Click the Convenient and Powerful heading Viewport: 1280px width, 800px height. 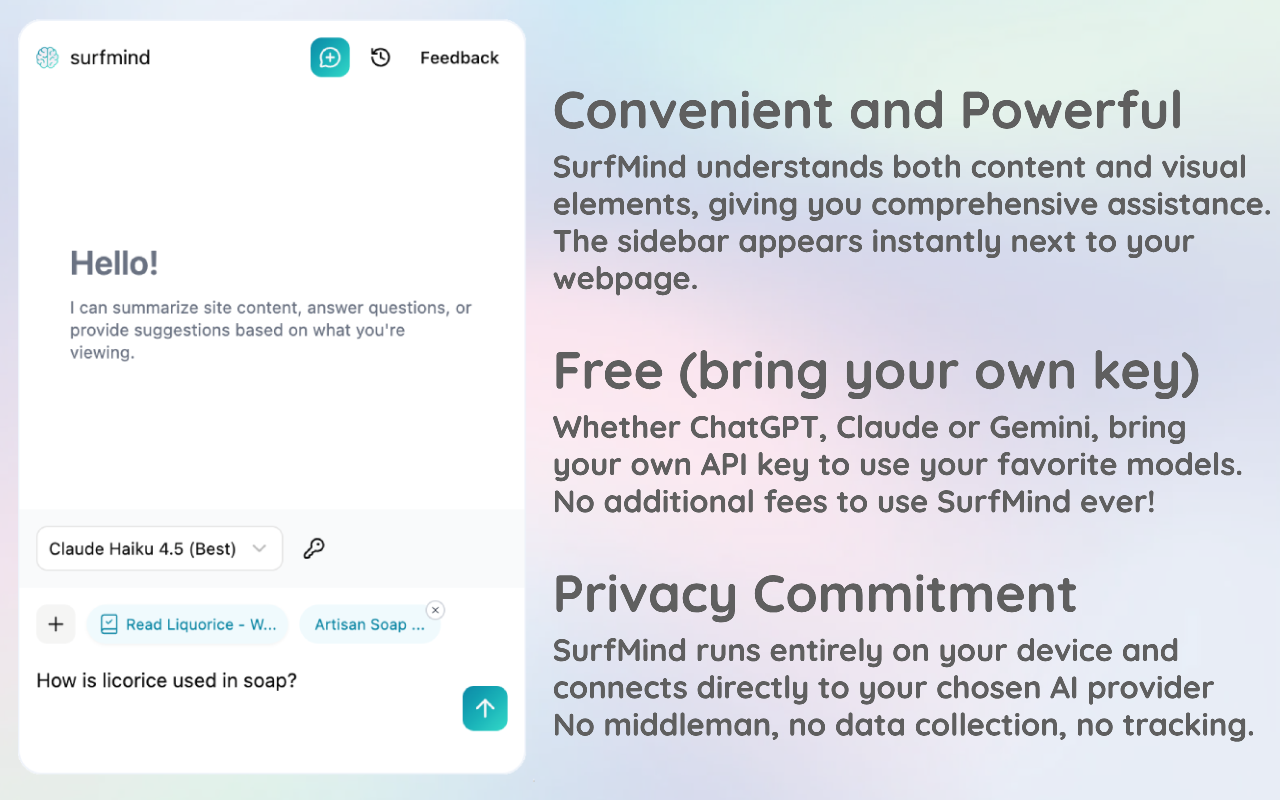[867, 111]
